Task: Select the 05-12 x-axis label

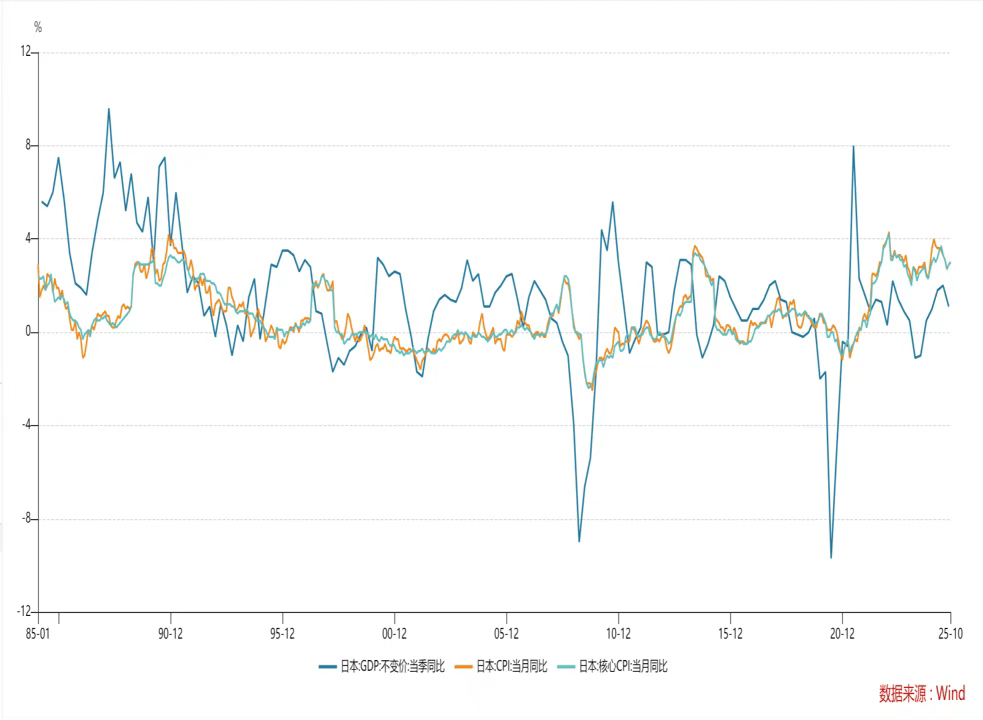Action: (506, 633)
